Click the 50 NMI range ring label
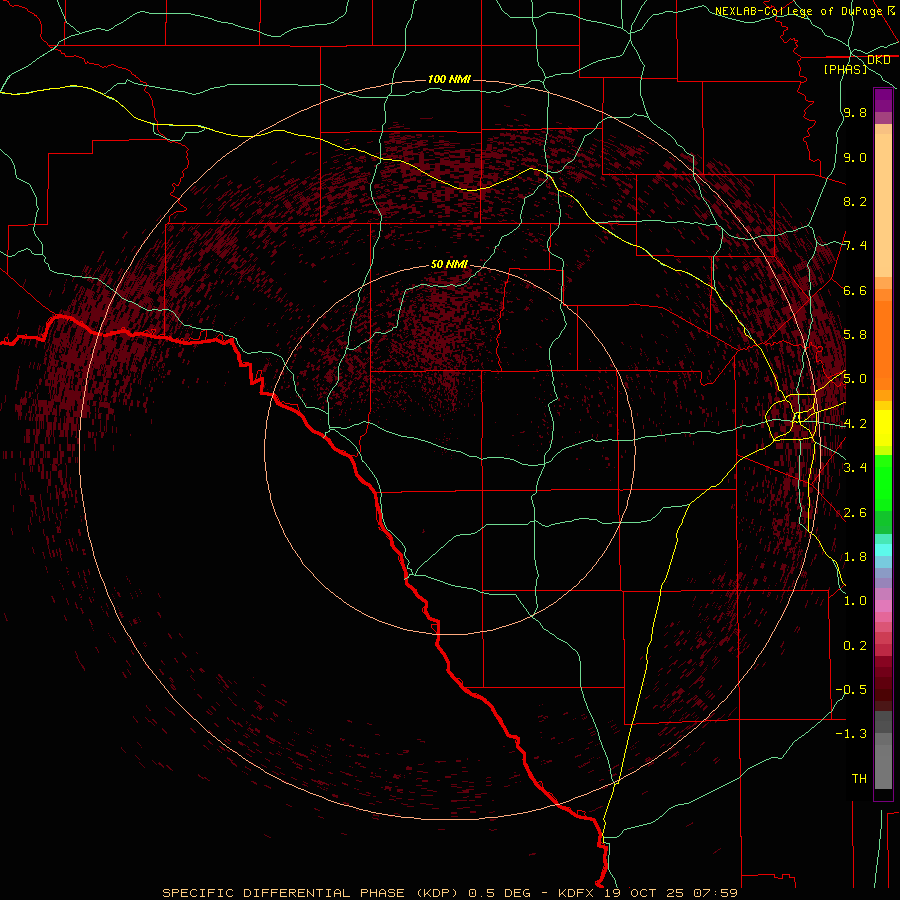The image size is (900, 900). click(x=449, y=264)
